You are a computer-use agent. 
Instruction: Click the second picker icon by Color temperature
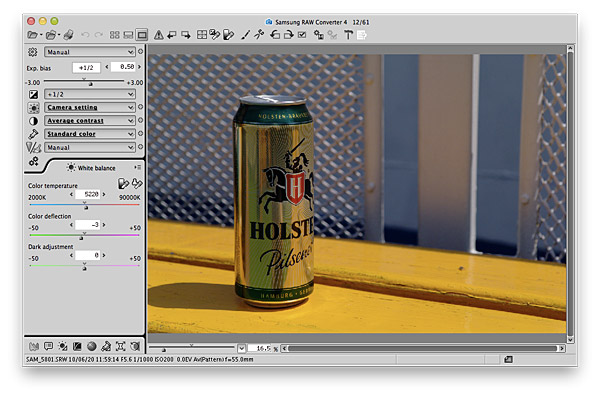(137, 184)
